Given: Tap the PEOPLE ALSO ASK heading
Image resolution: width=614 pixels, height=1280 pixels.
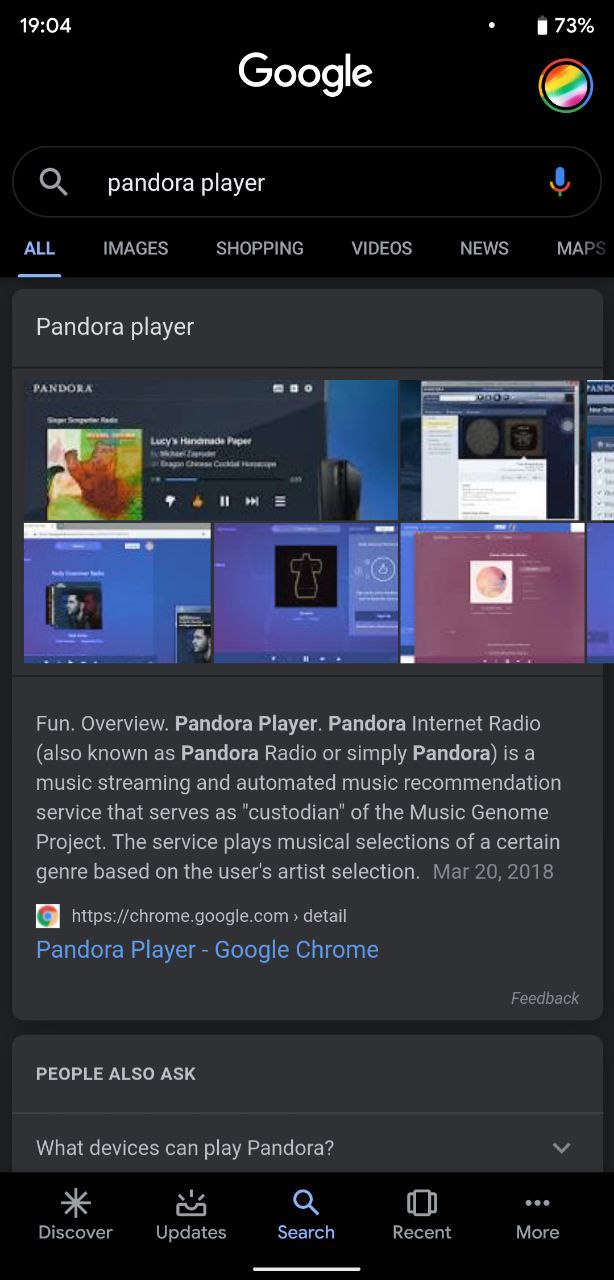Looking at the screenshot, I should tap(116, 1074).
